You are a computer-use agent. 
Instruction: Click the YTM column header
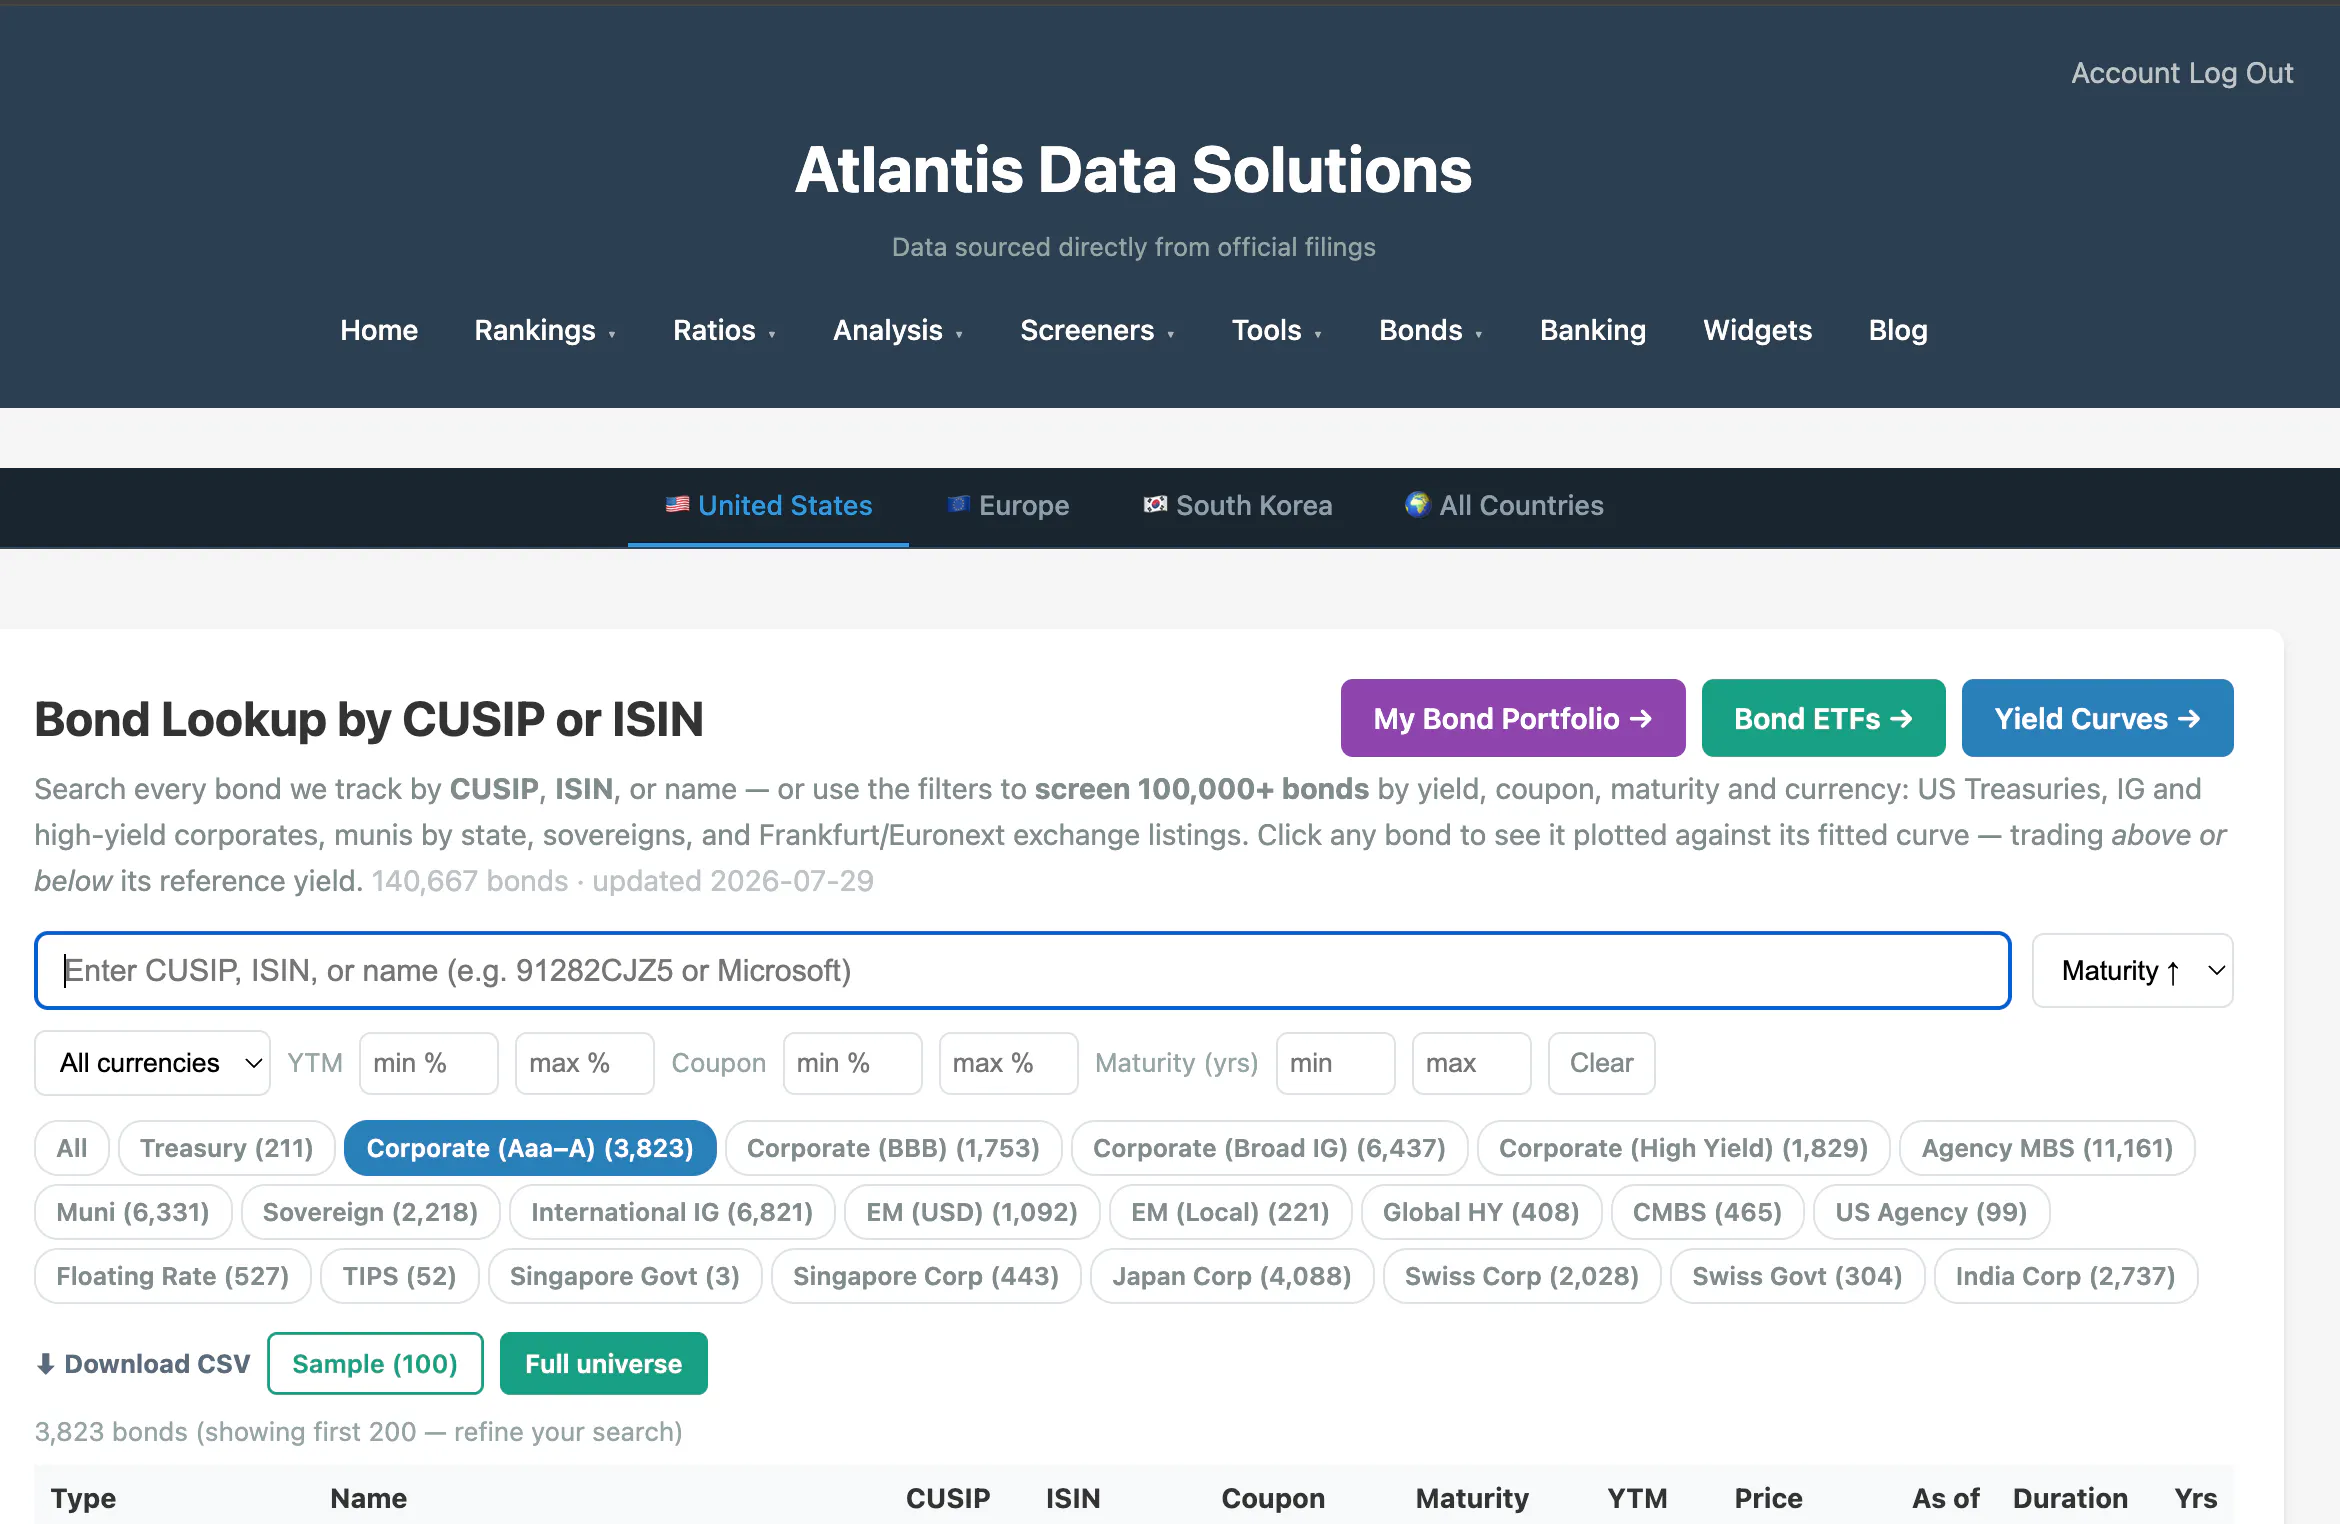tap(1637, 1498)
